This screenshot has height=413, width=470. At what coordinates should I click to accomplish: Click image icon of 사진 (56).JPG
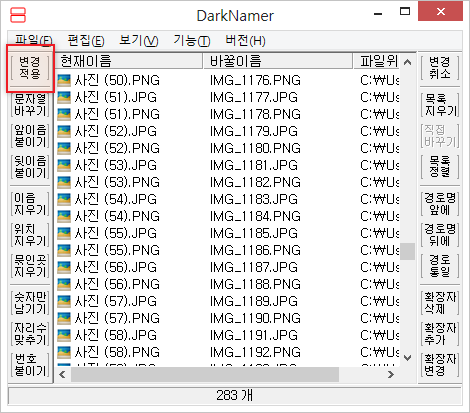tap(64, 267)
